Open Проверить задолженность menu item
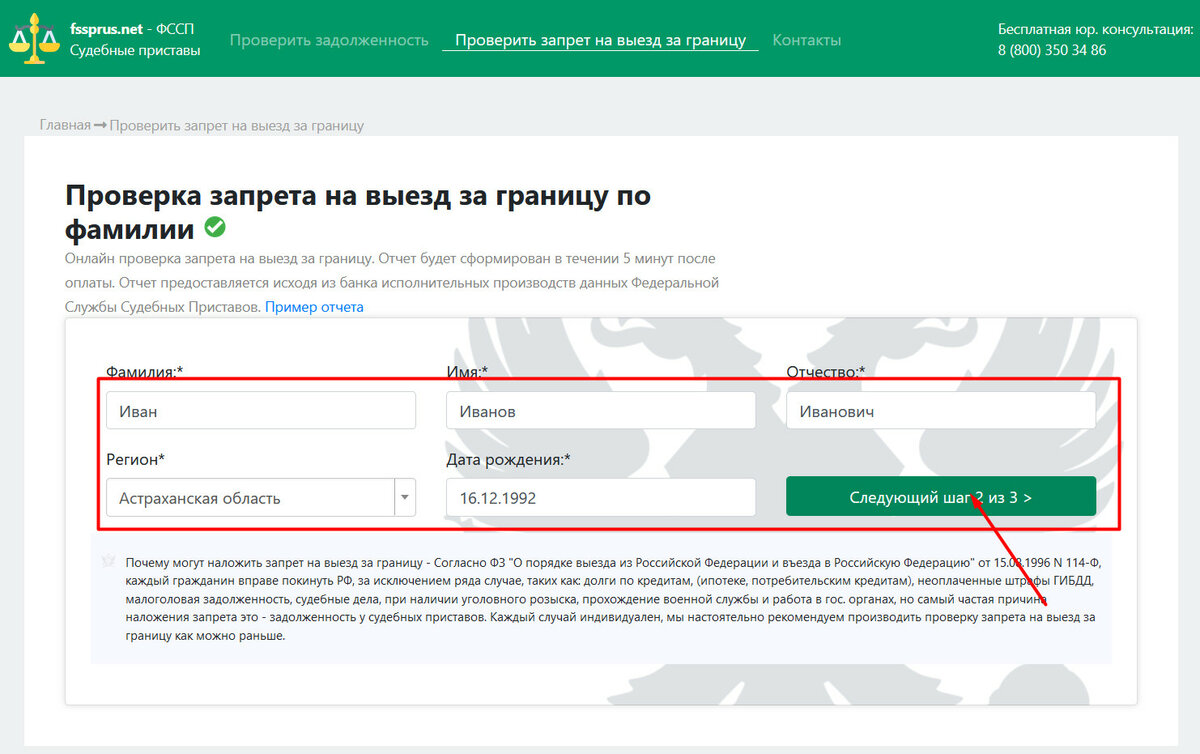The image size is (1200, 754). coord(329,40)
